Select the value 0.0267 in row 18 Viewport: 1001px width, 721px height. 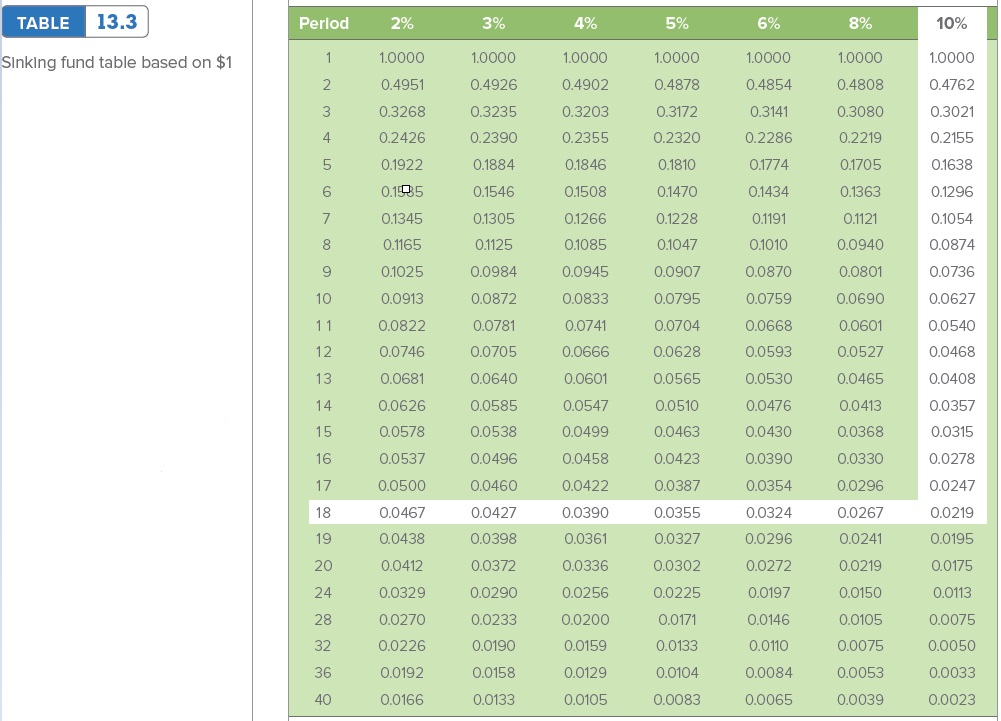click(x=857, y=512)
